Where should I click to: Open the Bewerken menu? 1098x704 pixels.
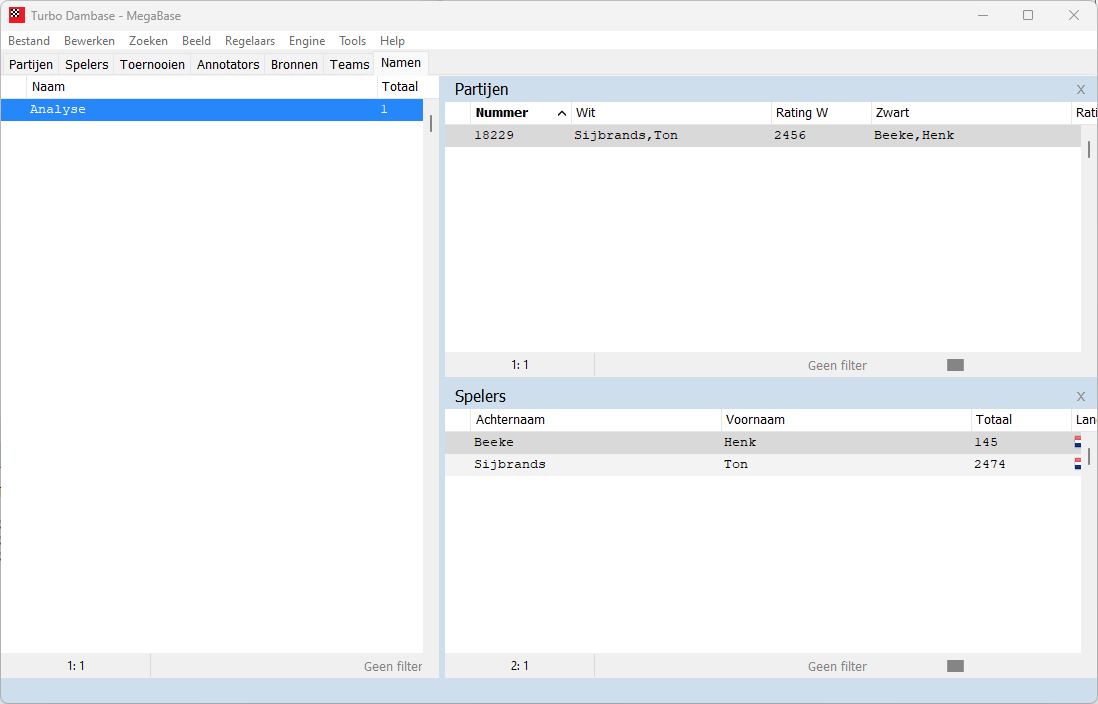(x=89, y=41)
